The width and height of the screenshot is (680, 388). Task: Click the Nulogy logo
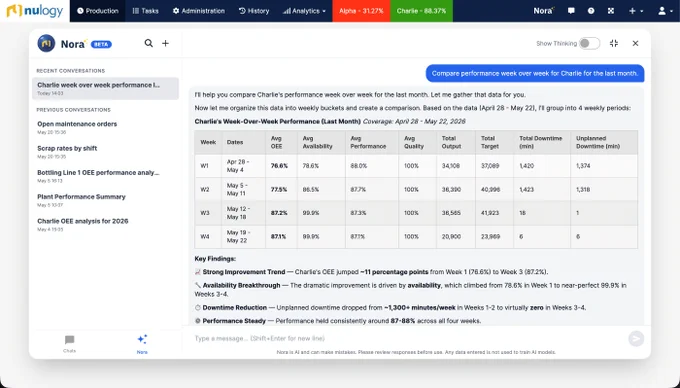tap(35, 11)
